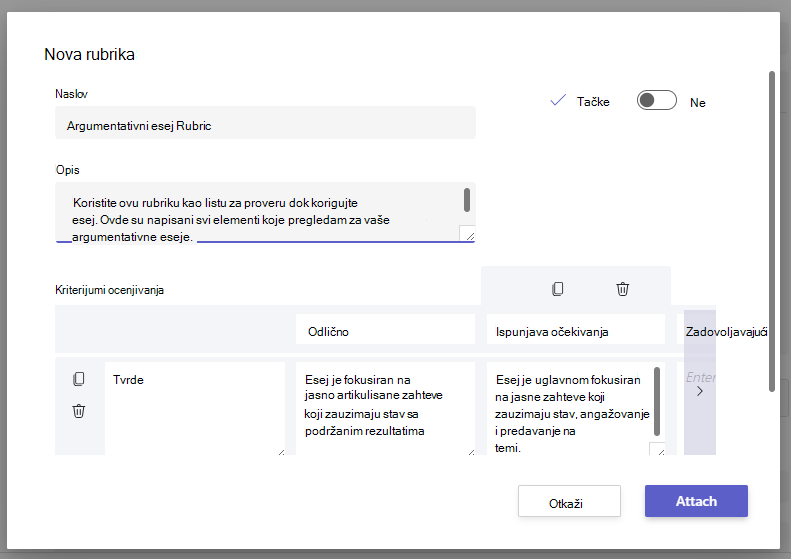
Task: Edit the Zadovoljavajući column header
Action: (x=722, y=329)
